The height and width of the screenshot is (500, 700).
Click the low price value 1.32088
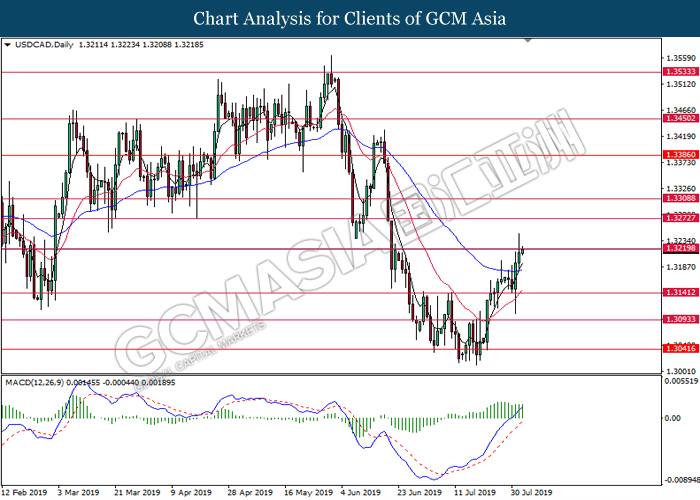click(x=157, y=45)
